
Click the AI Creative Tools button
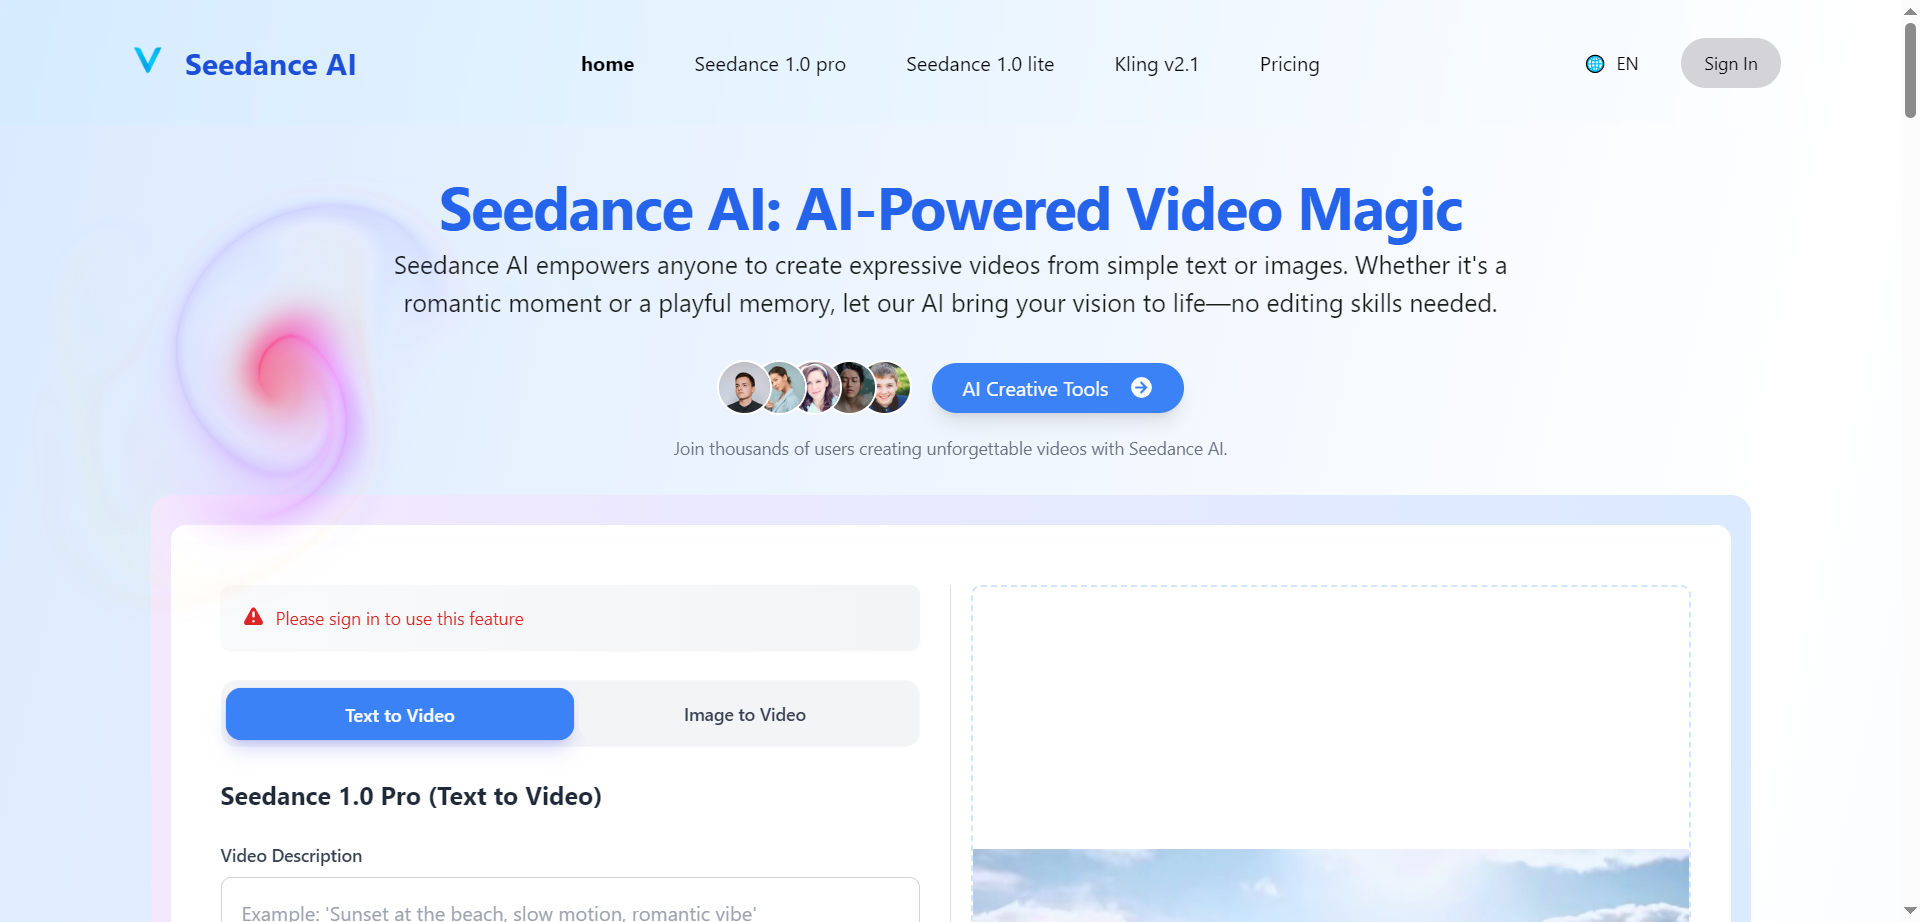tap(1057, 388)
